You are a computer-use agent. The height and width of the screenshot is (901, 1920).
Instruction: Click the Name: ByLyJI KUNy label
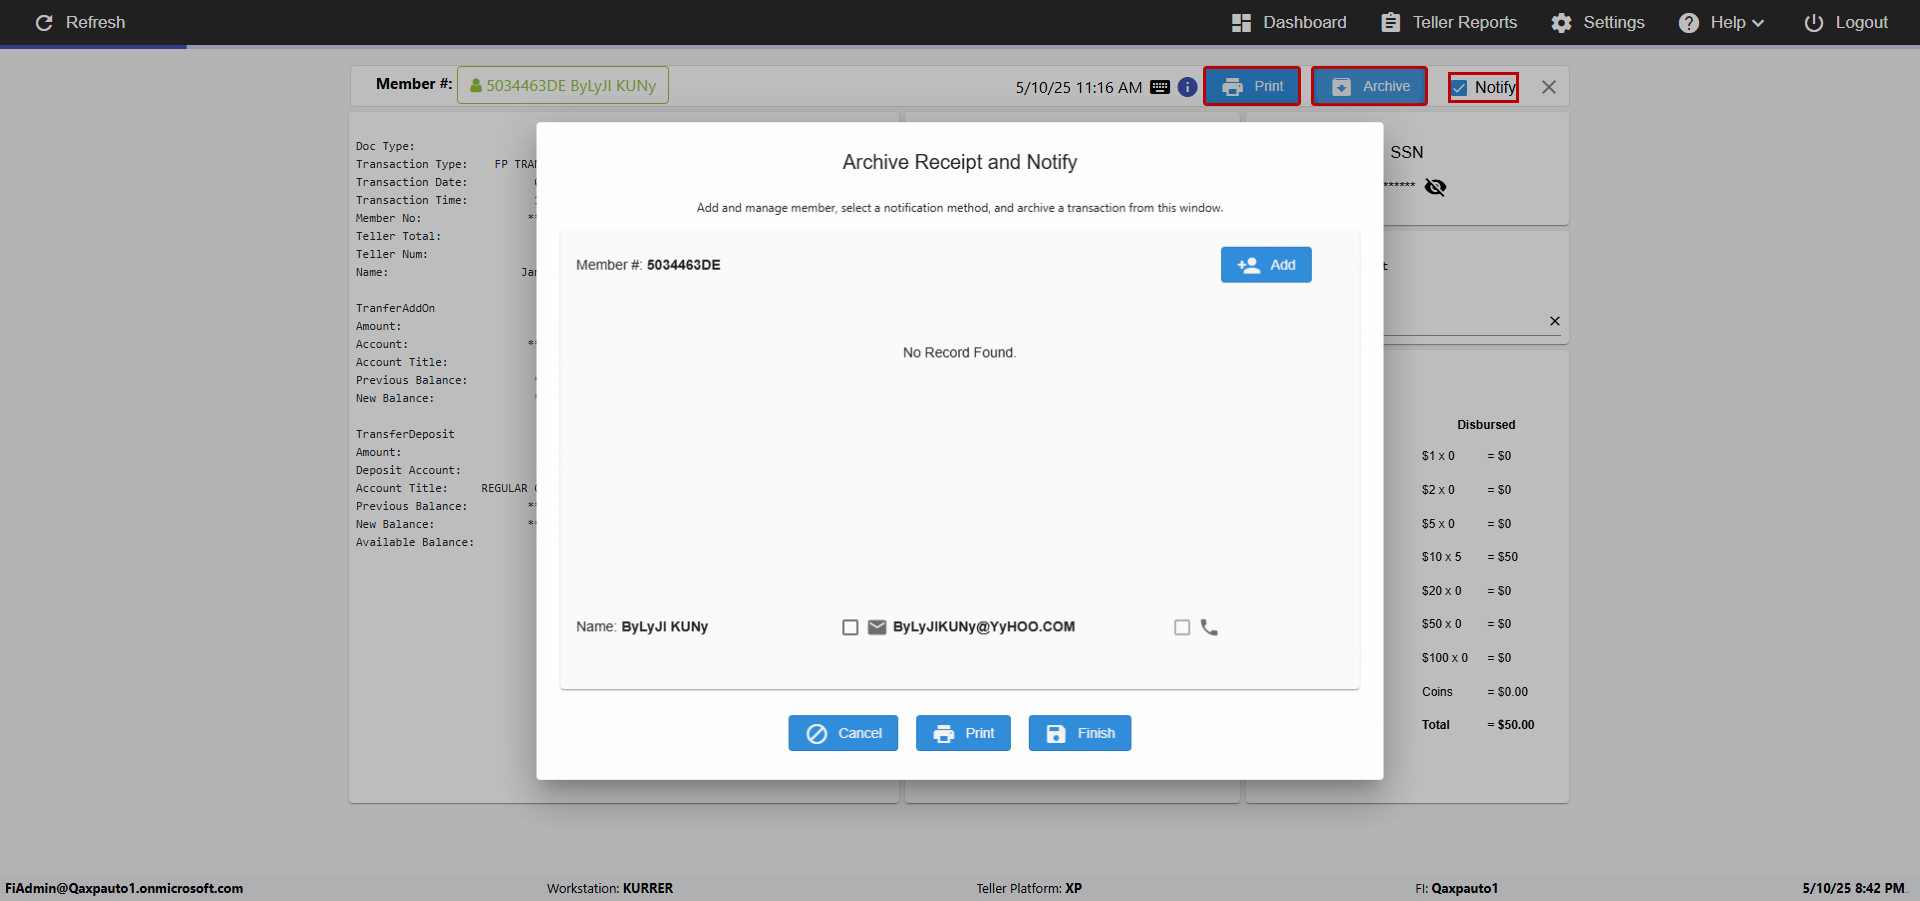click(x=642, y=627)
